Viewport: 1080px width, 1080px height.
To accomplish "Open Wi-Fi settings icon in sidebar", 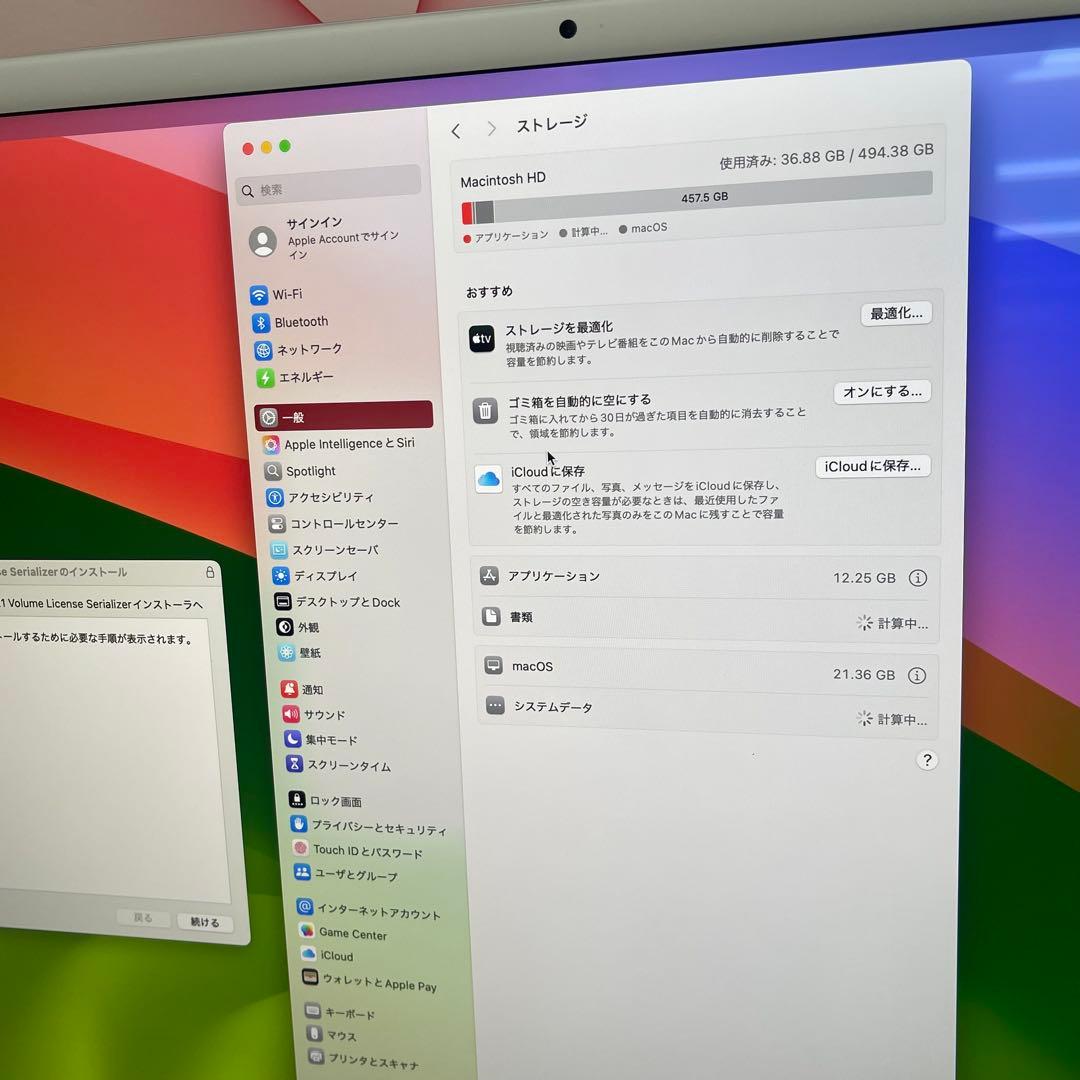I will [259, 295].
